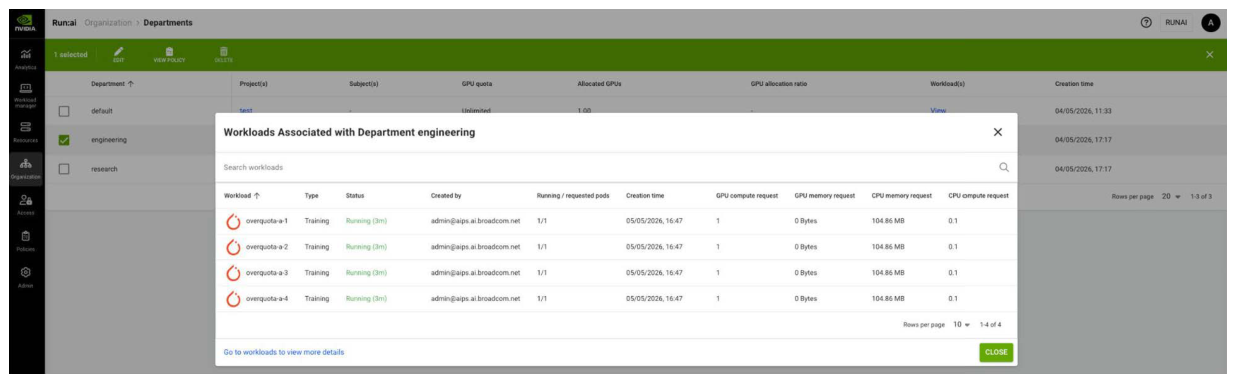1236x383 pixels.
Task: Uncheck the engineering department checkbox
Action: point(64,140)
